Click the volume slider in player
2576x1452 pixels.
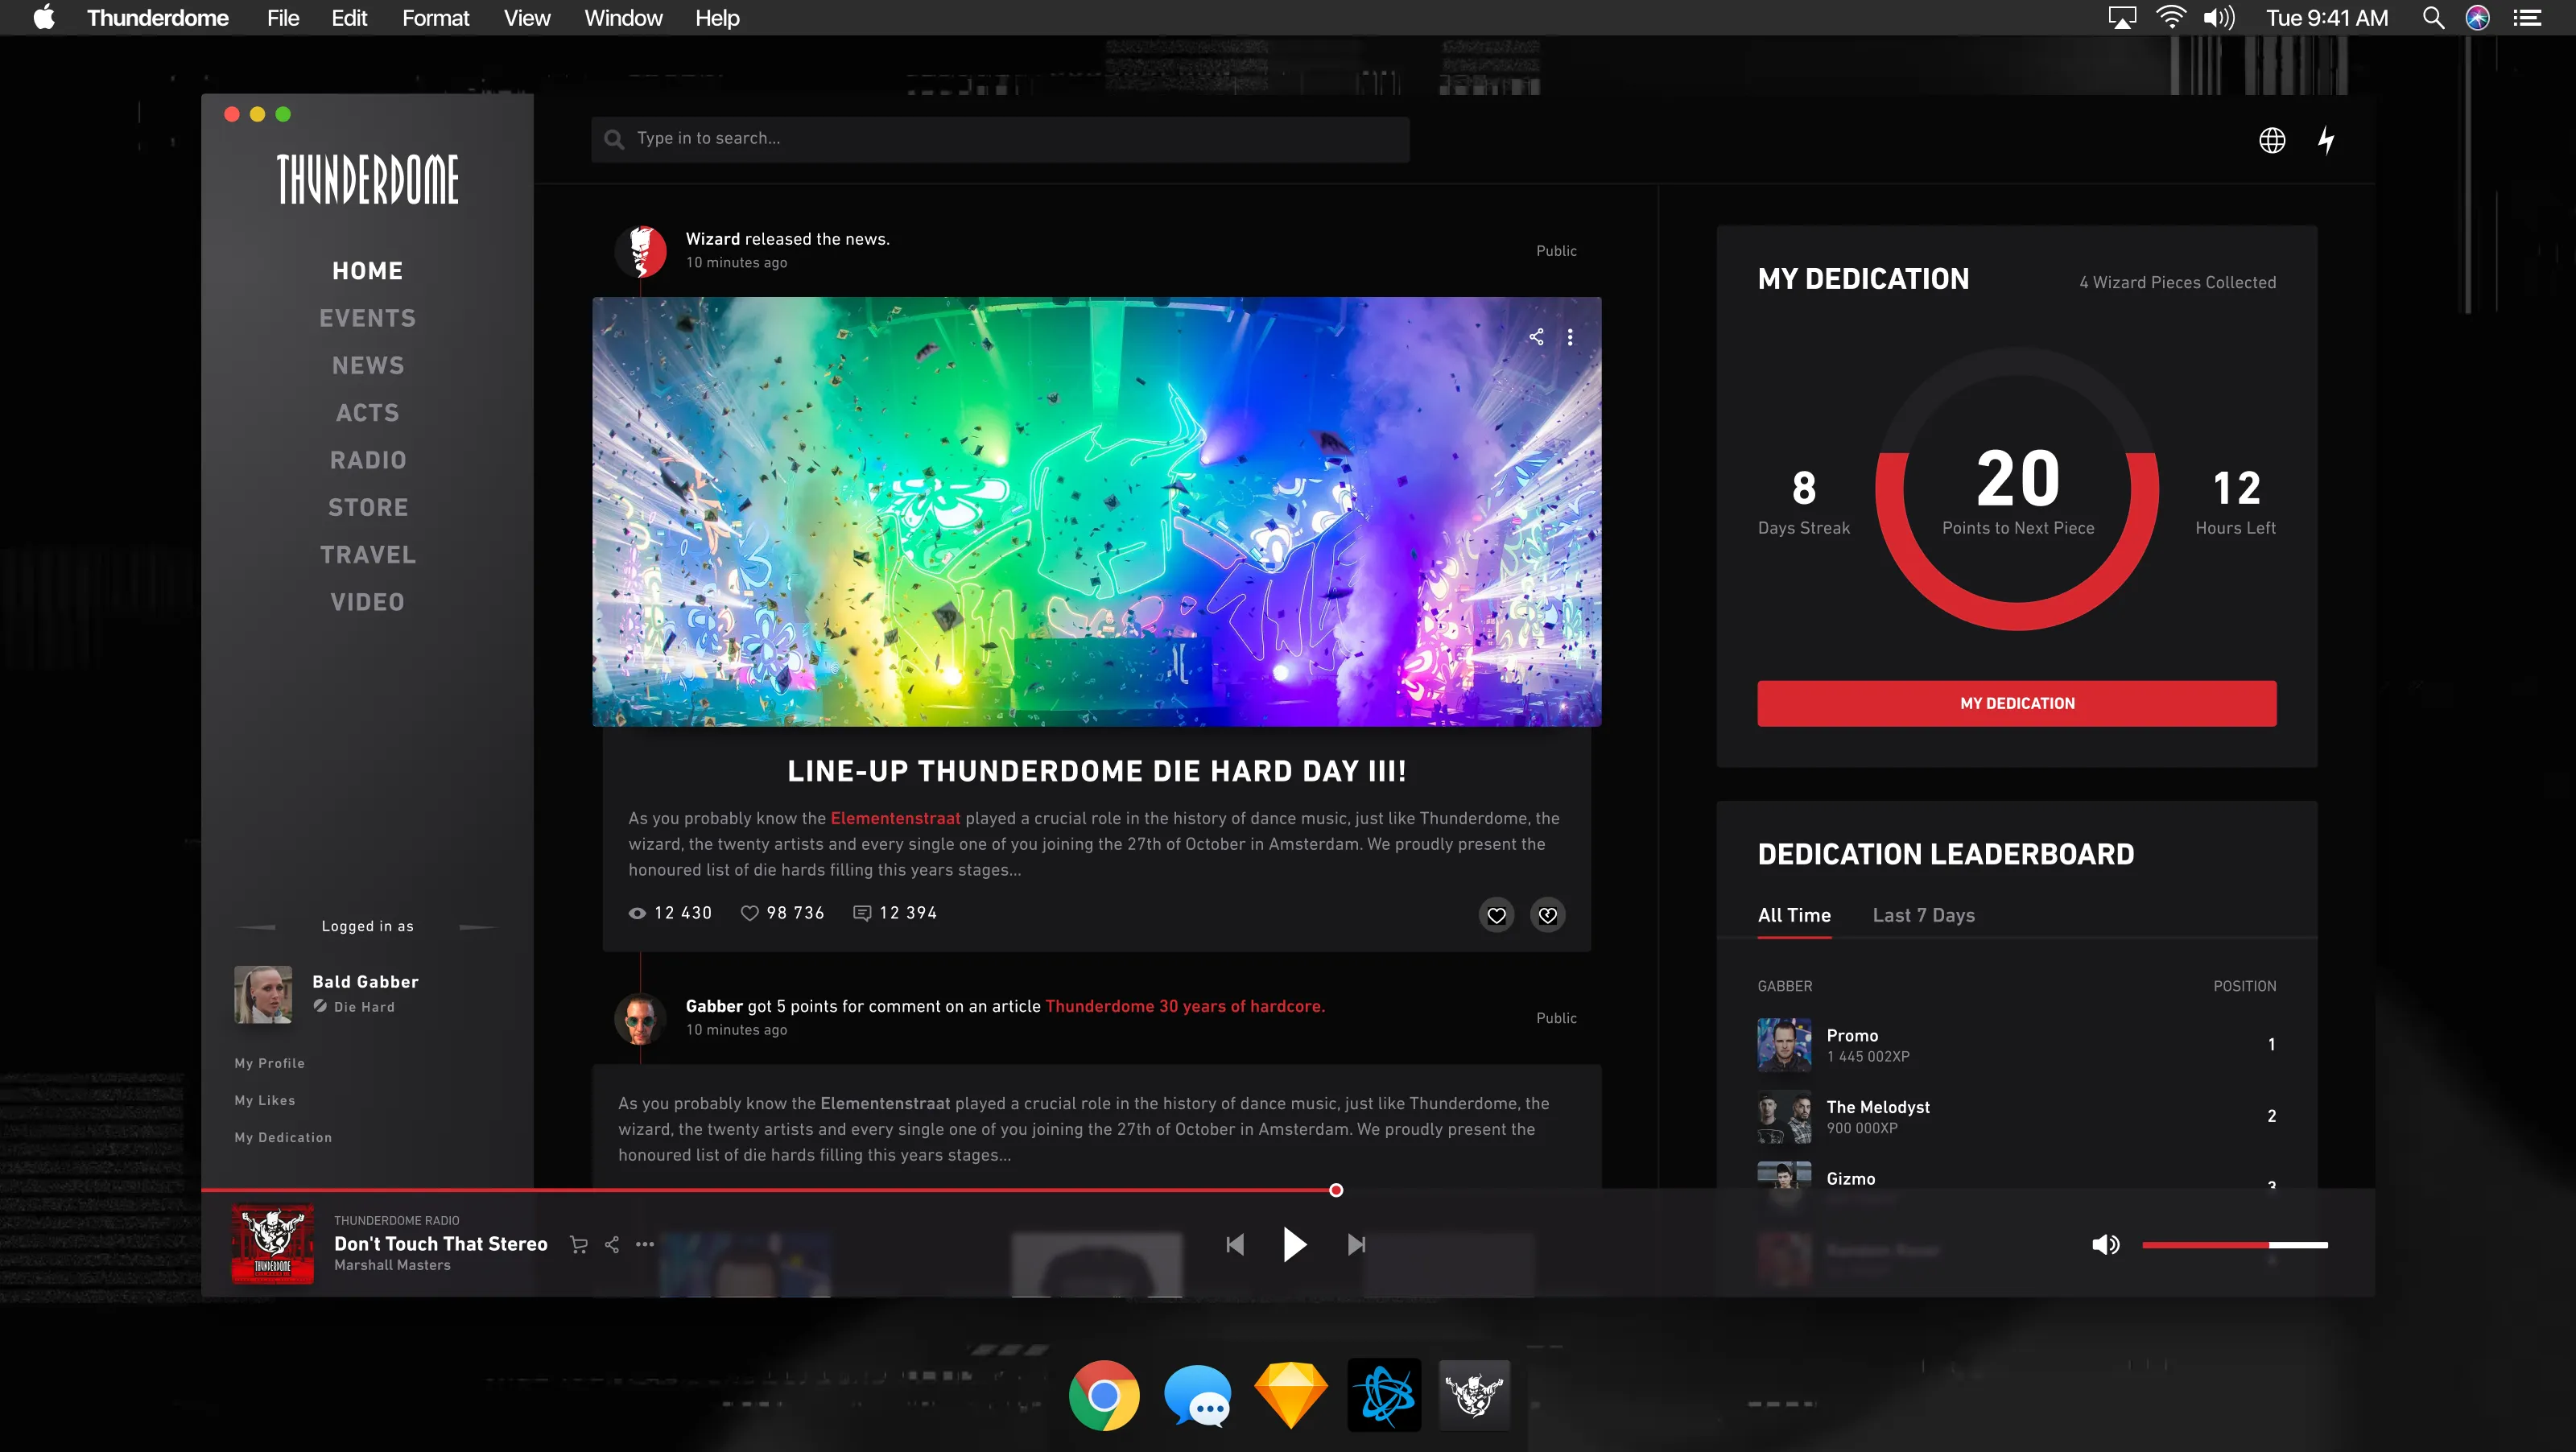pyautogui.click(x=2234, y=1245)
